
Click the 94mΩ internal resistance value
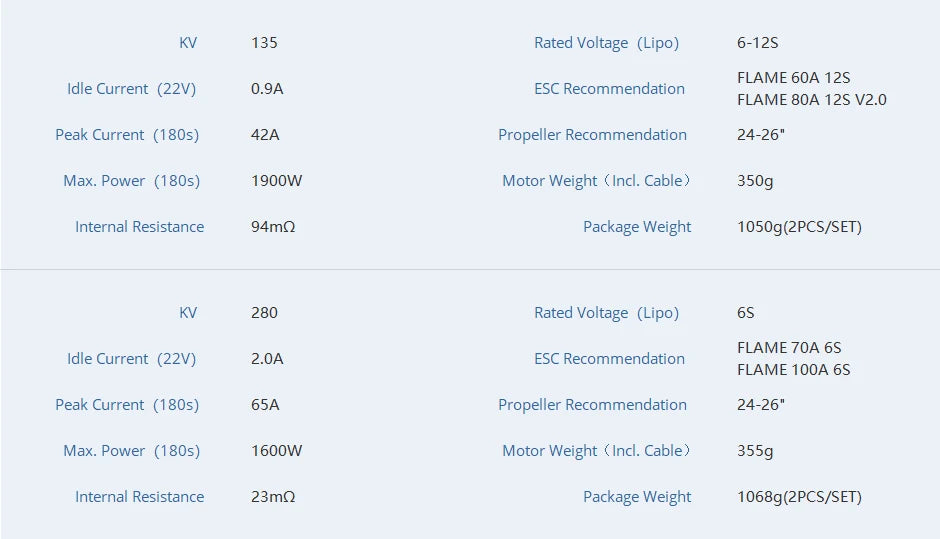tap(273, 227)
